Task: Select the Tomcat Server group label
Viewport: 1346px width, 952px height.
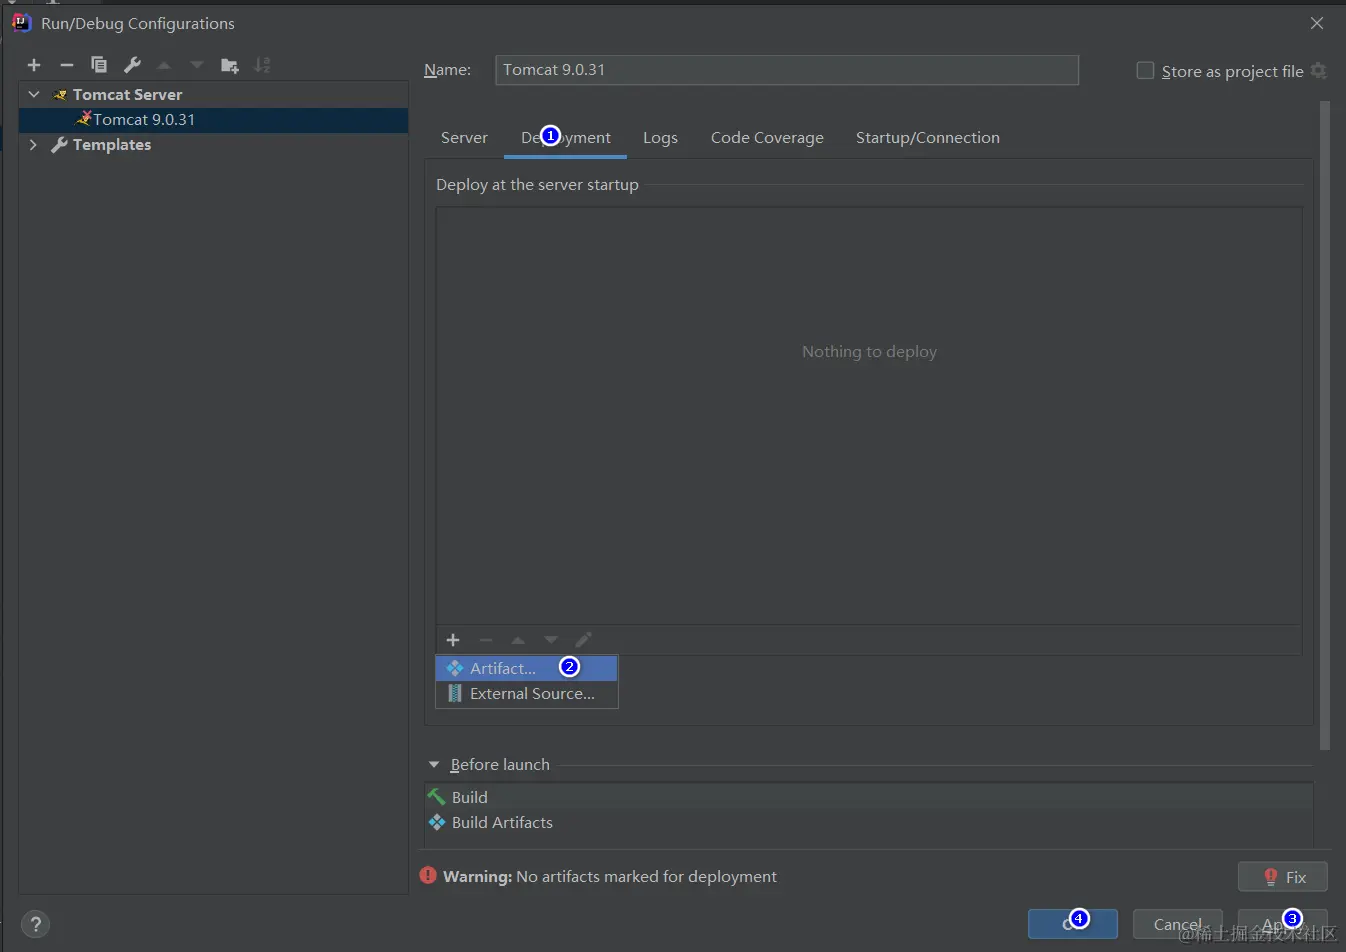Action: tap(127, 94)
